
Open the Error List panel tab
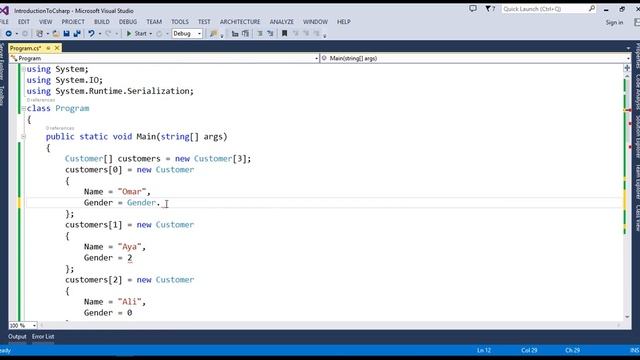(43, 337)
